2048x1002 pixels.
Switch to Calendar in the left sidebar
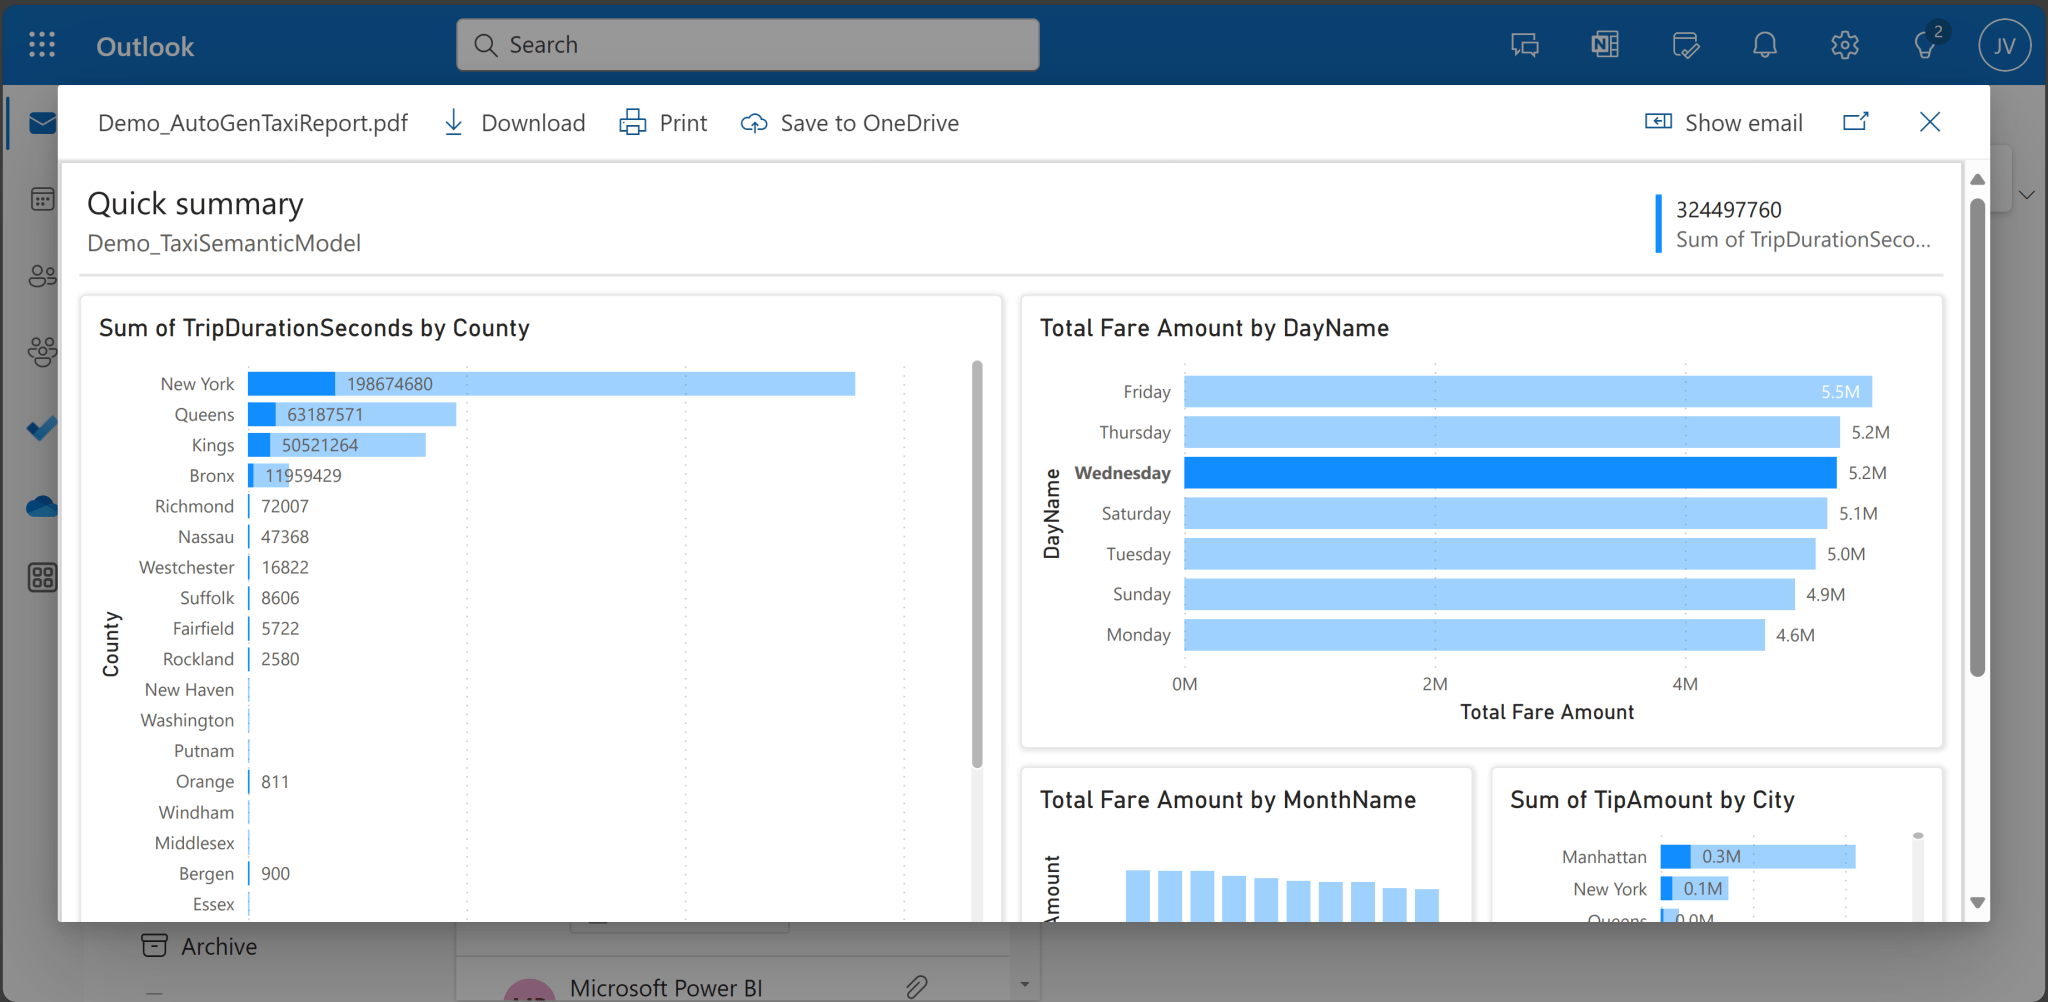click(41, 198)
